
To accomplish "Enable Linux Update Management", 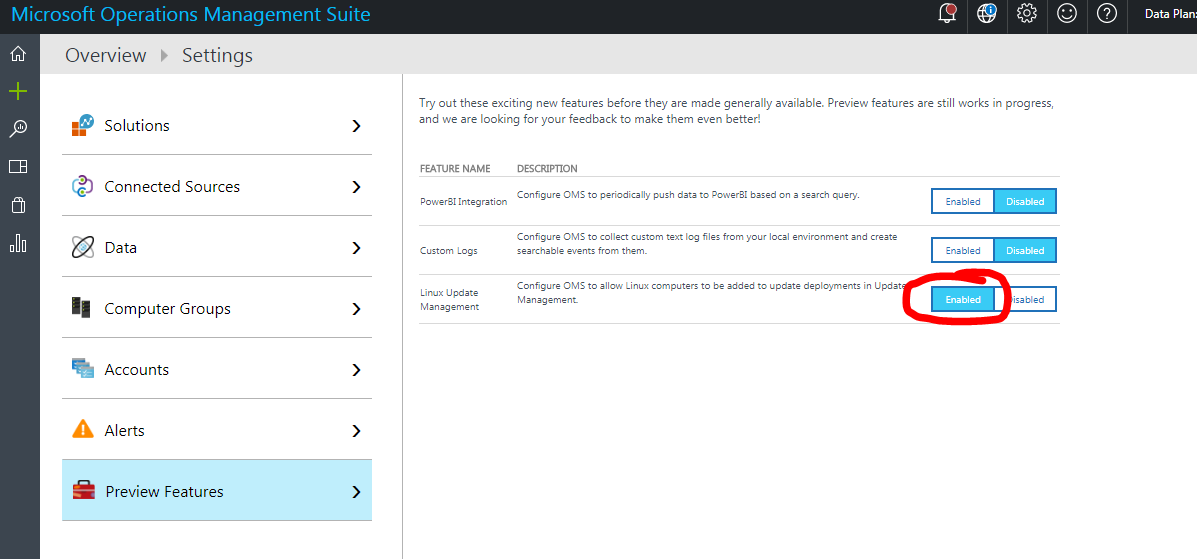I will pyautogui.click(x=963, y=299).
